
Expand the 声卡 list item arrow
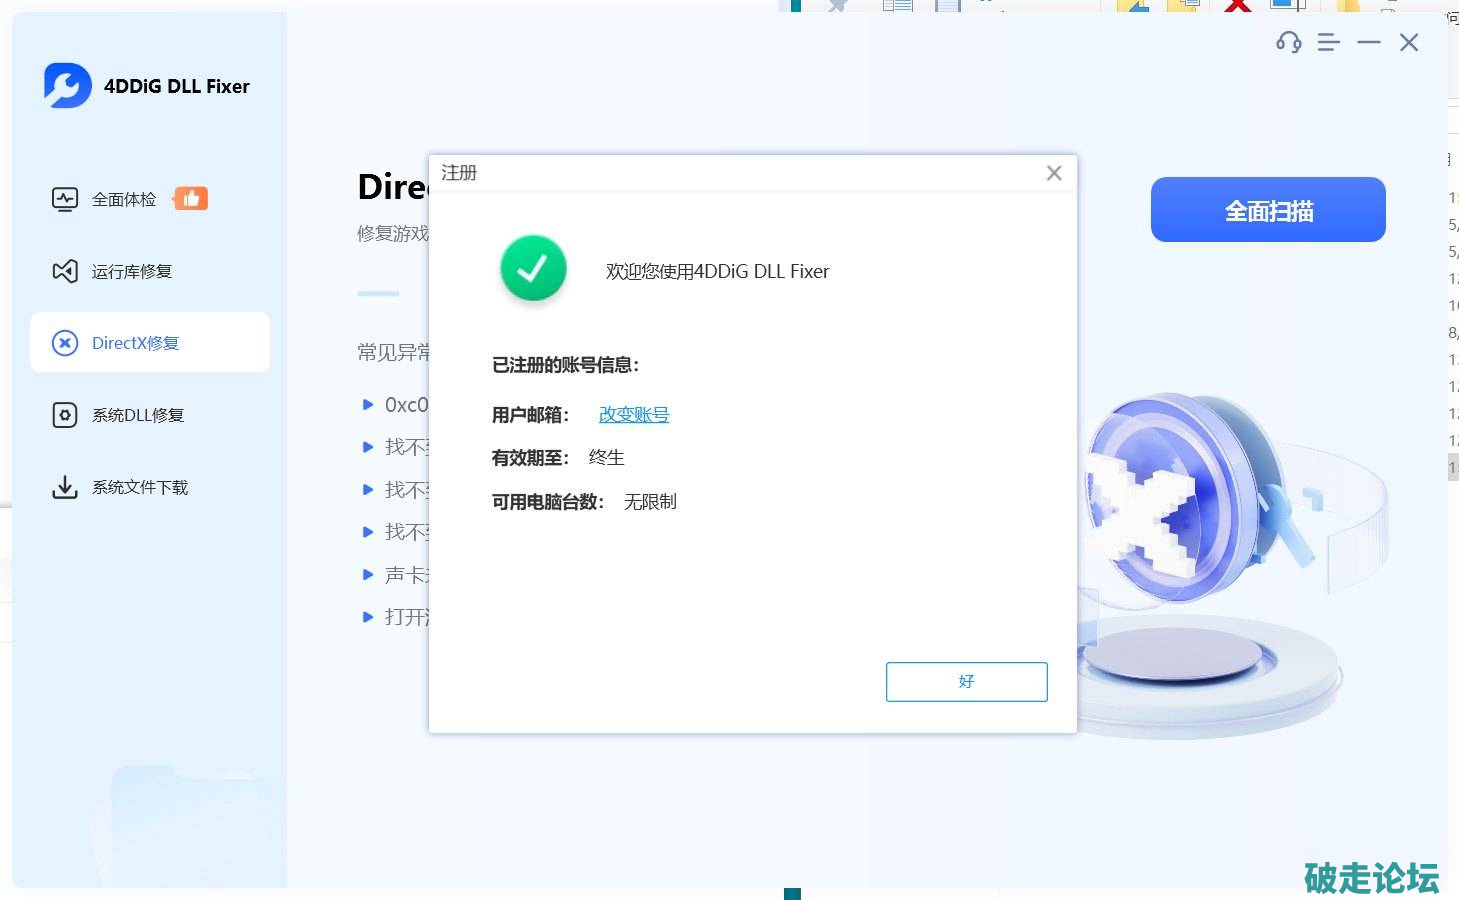pyautogui.click(x=368, y=575)
